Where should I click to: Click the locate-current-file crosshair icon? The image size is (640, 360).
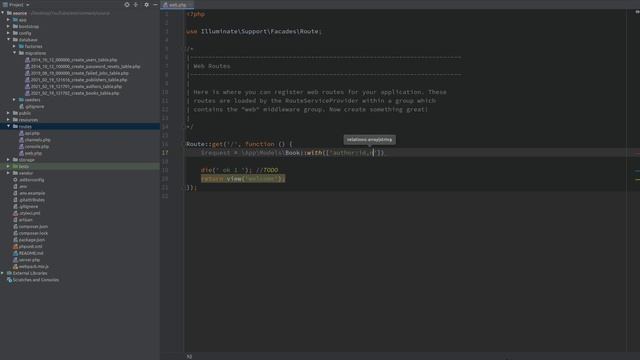(127, 4)
